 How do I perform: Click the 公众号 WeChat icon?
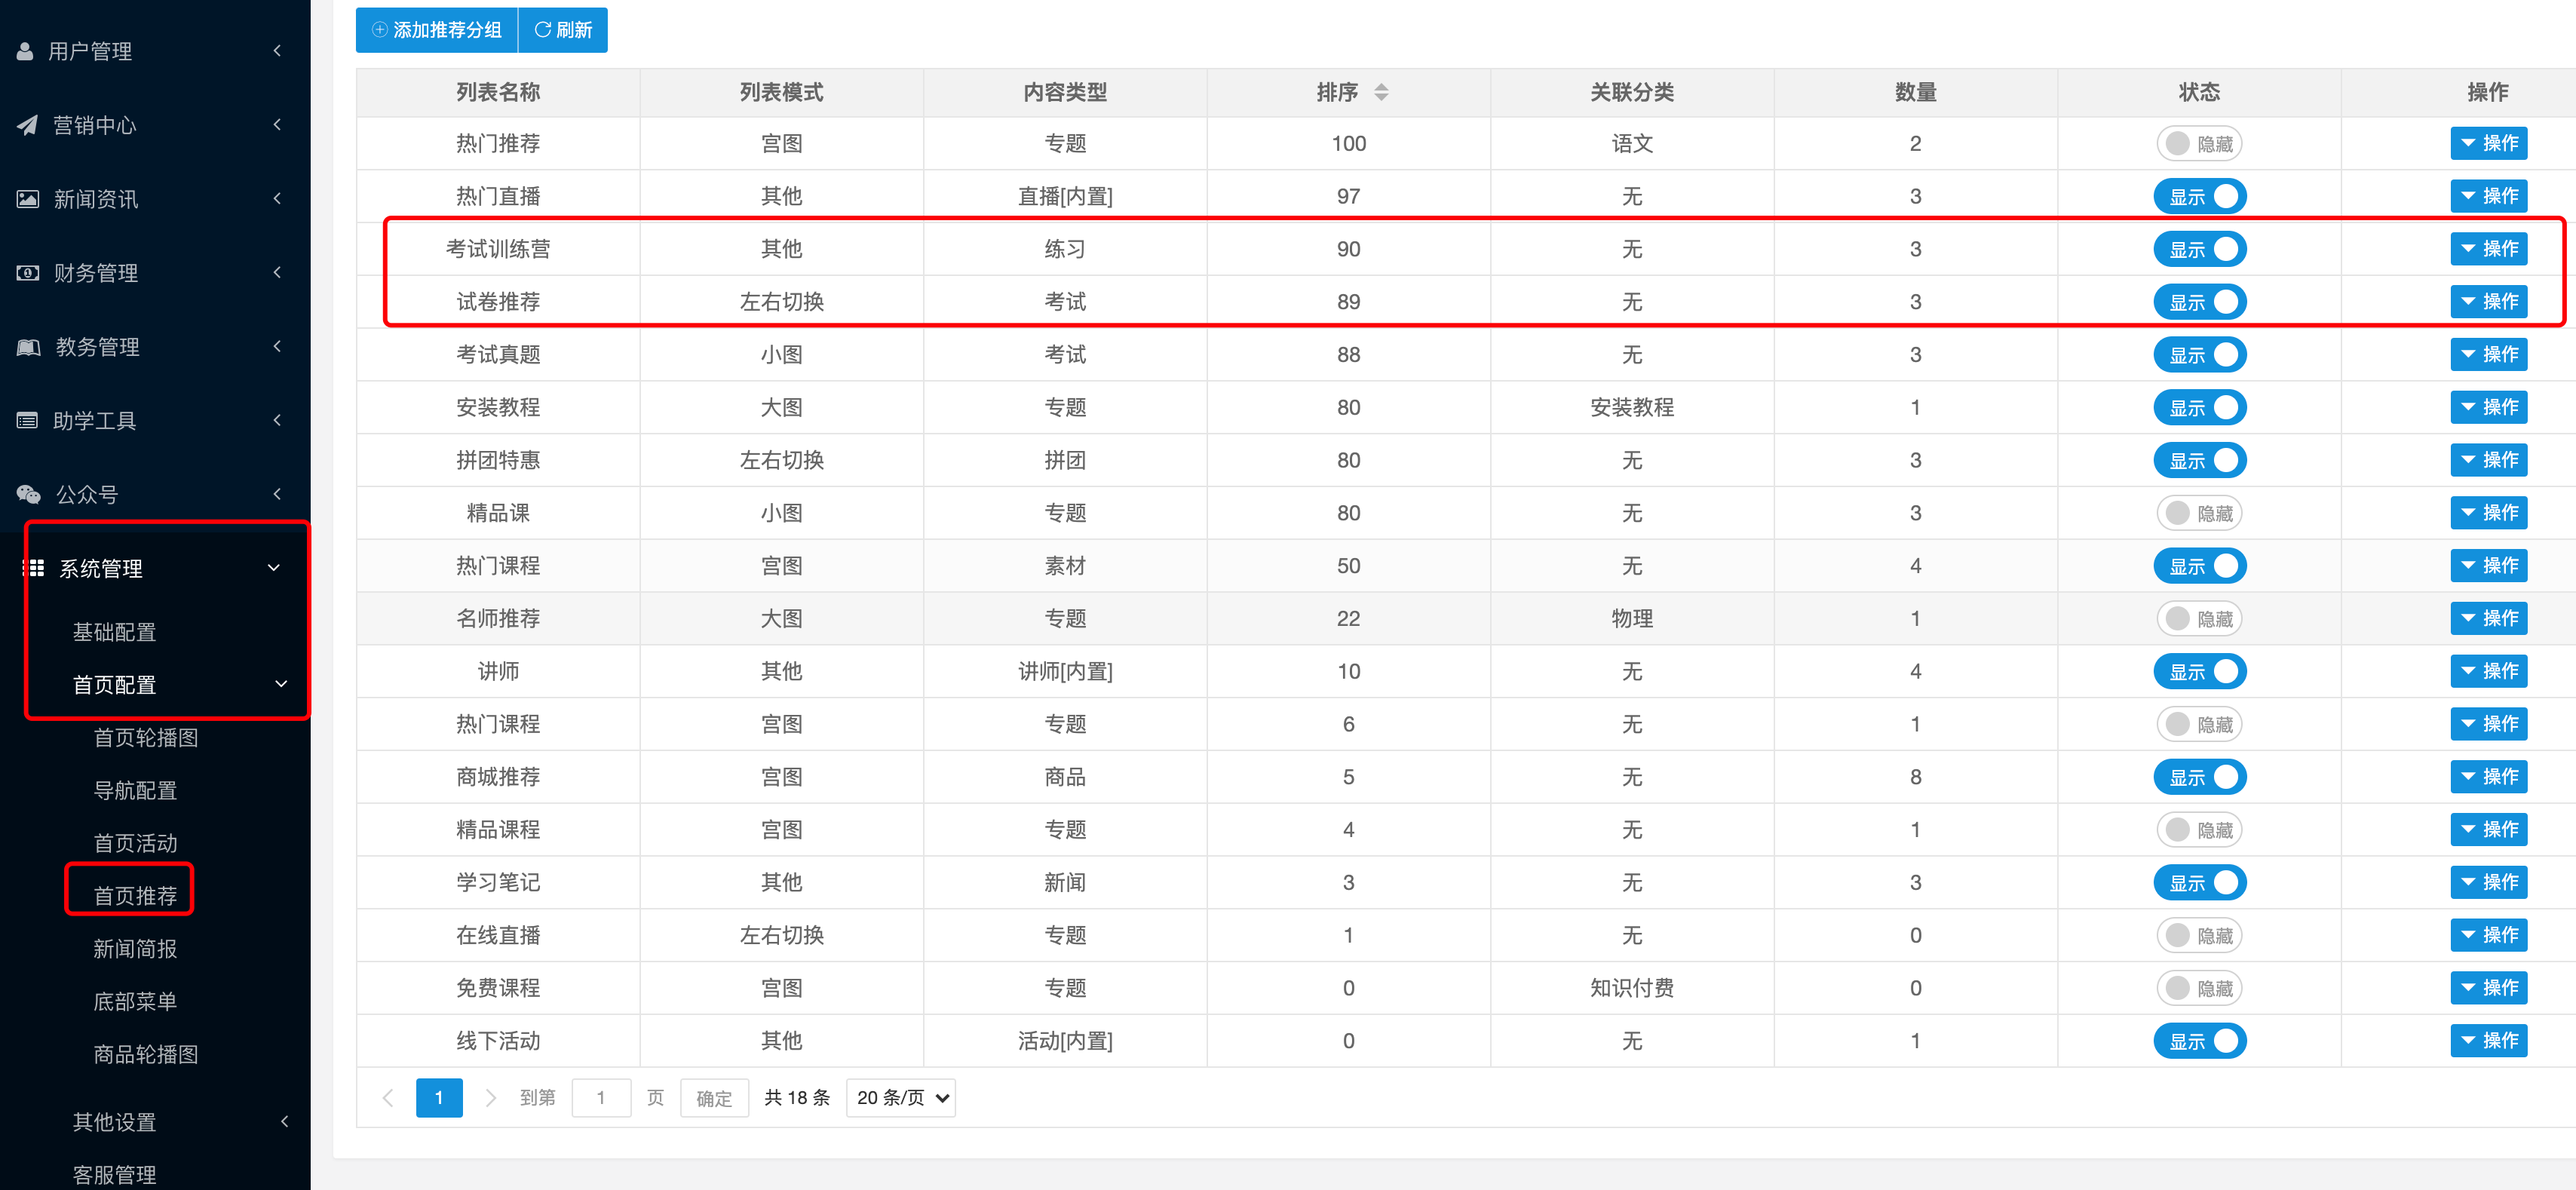coord(28,494)
